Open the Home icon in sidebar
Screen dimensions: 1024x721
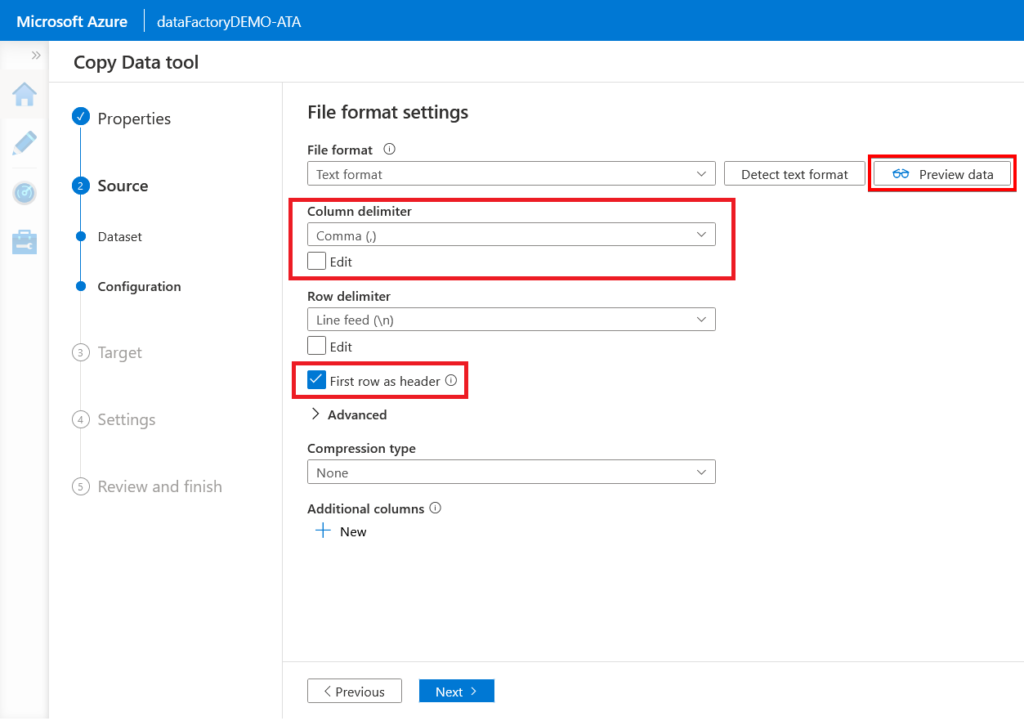point(24,95)
